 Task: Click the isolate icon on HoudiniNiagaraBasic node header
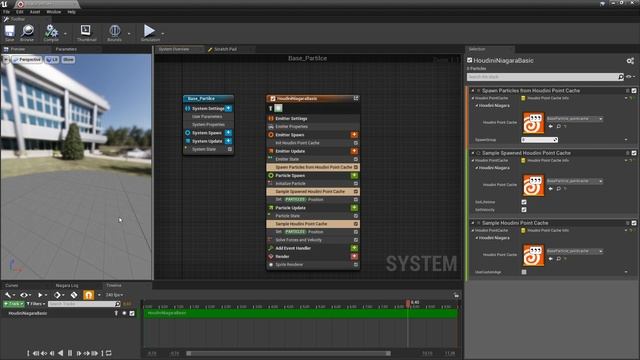(356, 98)
